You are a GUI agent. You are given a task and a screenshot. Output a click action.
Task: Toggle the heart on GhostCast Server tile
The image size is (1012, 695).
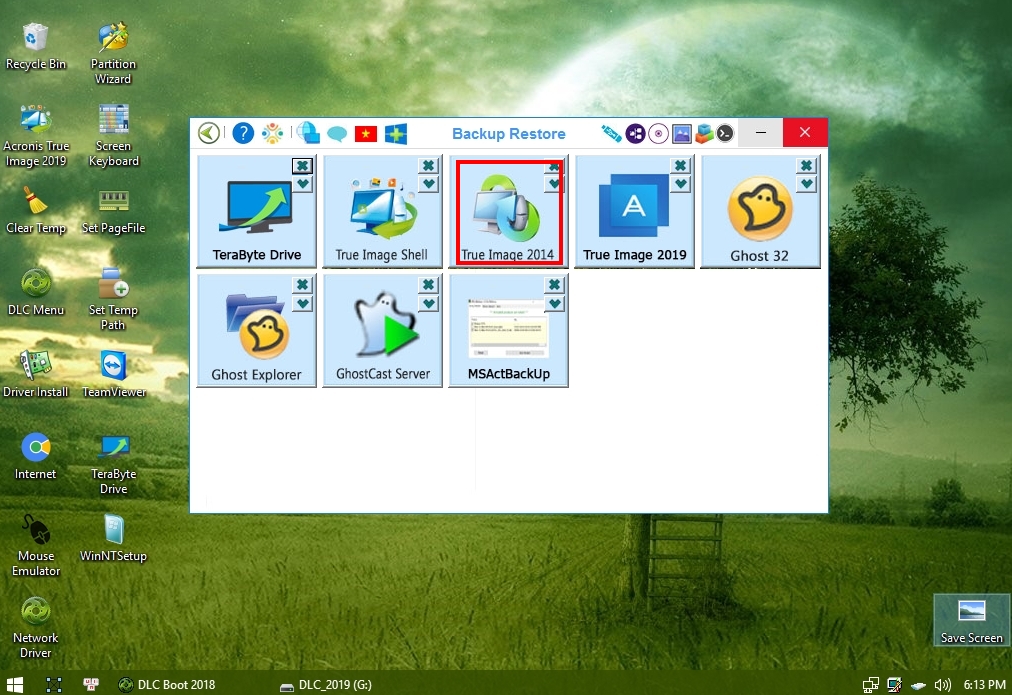[x=428, y=303]
